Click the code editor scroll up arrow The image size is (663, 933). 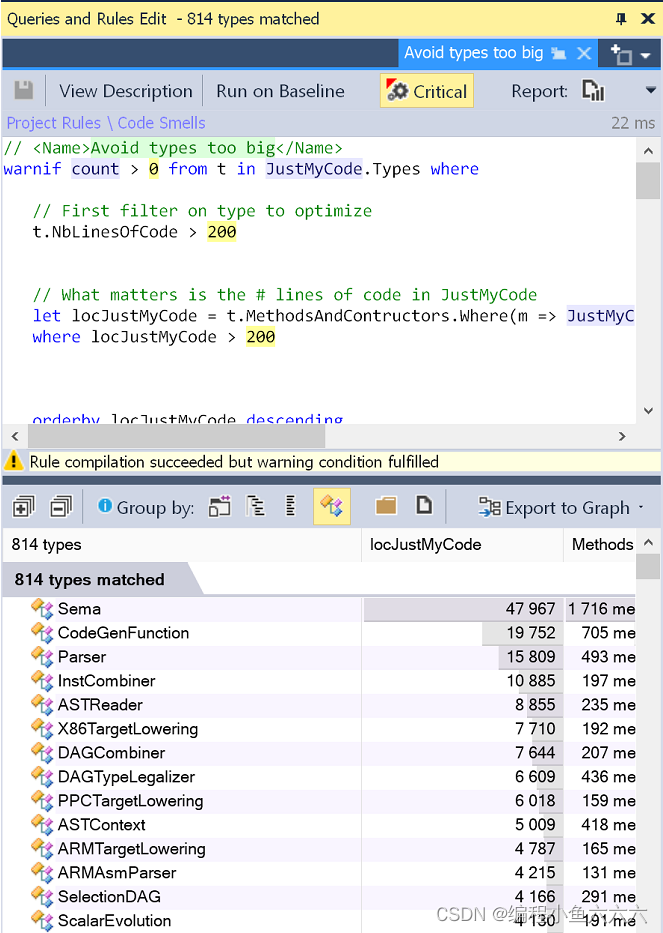pyautogui.click(x=648, y=151)
